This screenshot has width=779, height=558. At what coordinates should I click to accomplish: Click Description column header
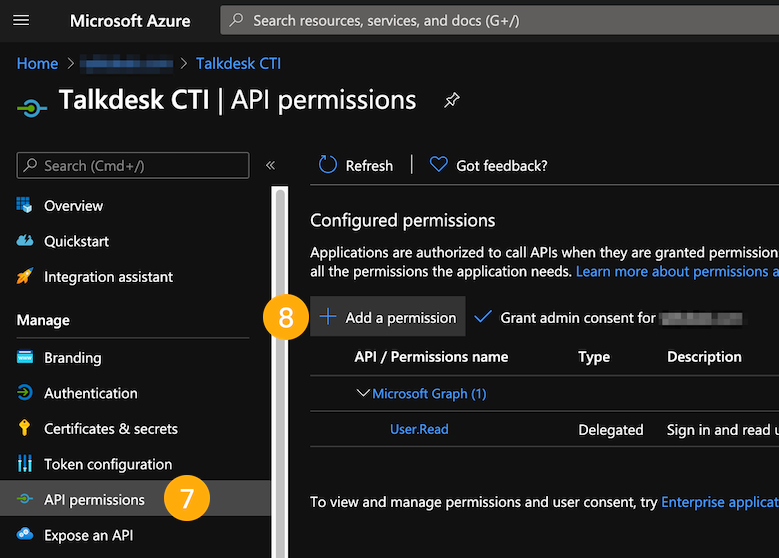[704, 357]
